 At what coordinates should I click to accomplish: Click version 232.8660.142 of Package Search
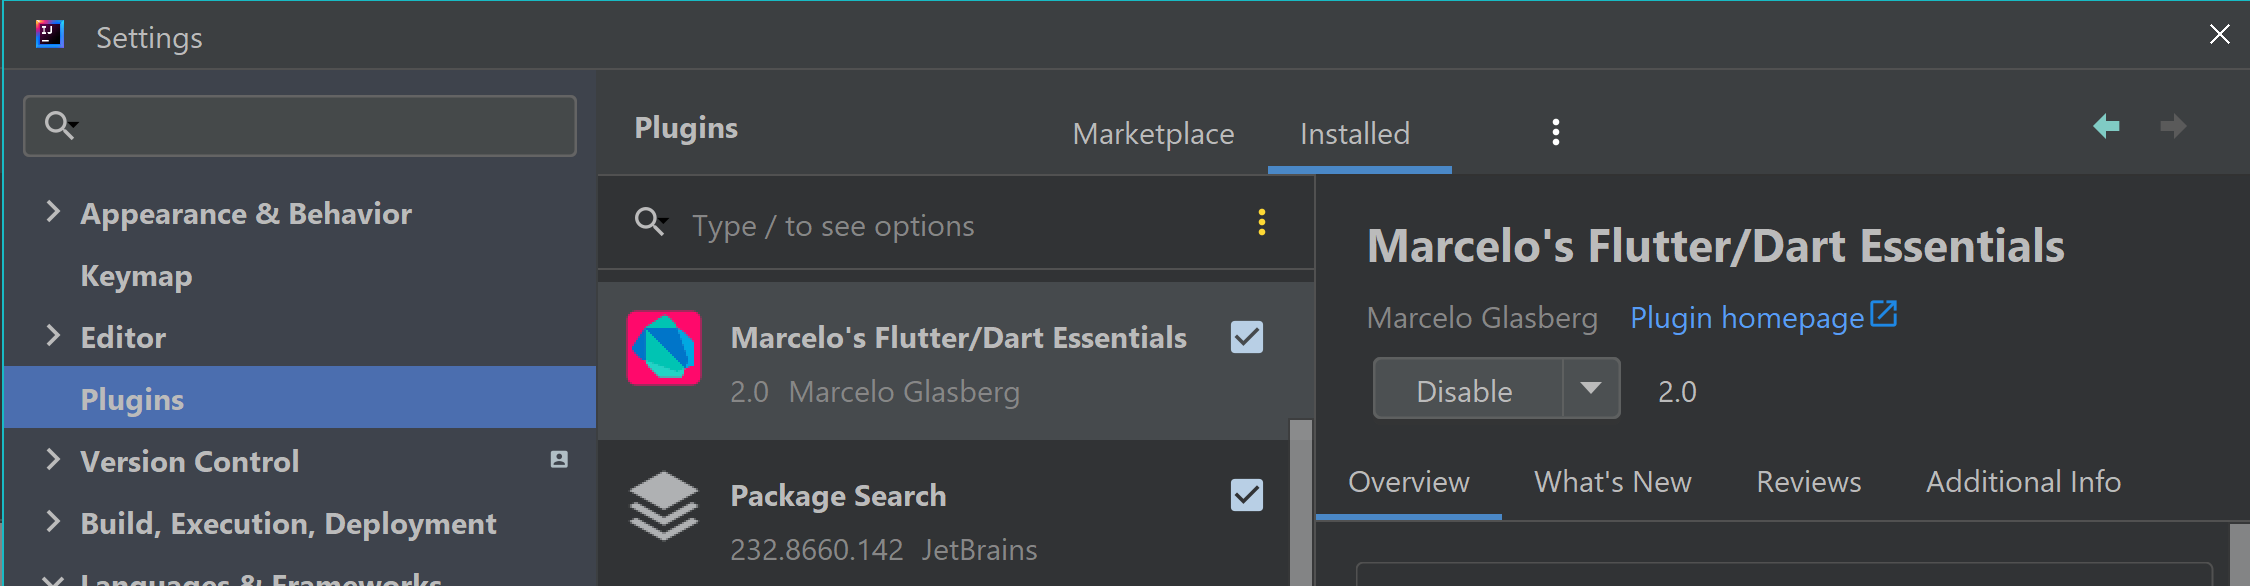click(x=816, y=550)
